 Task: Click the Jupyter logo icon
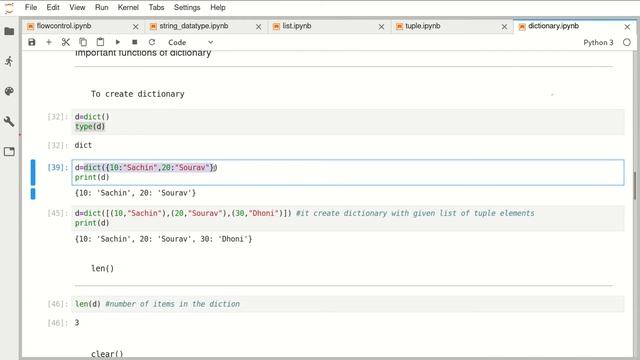point(9,8)
